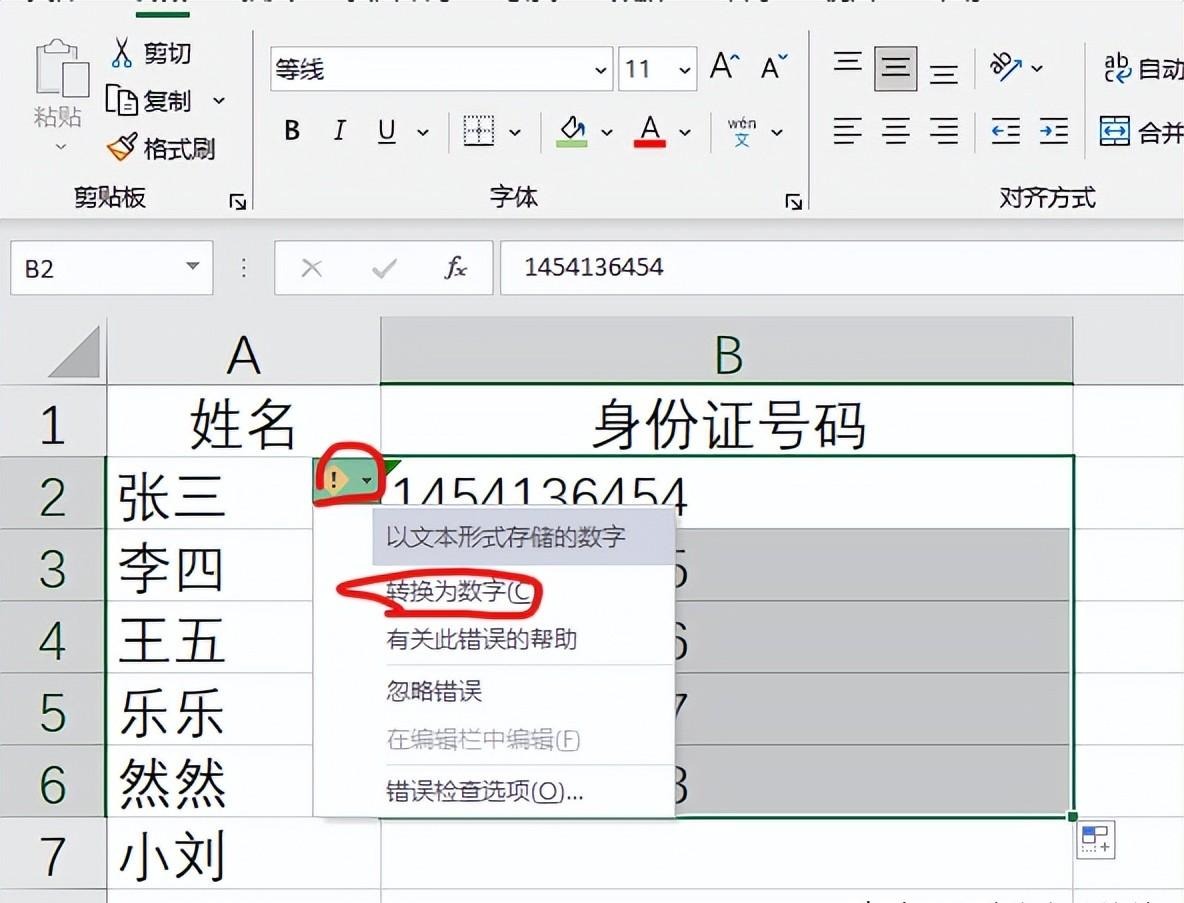Open the font size dropdown showing 11
This screenshot has width=1184, height=903.
coord(685,69)
